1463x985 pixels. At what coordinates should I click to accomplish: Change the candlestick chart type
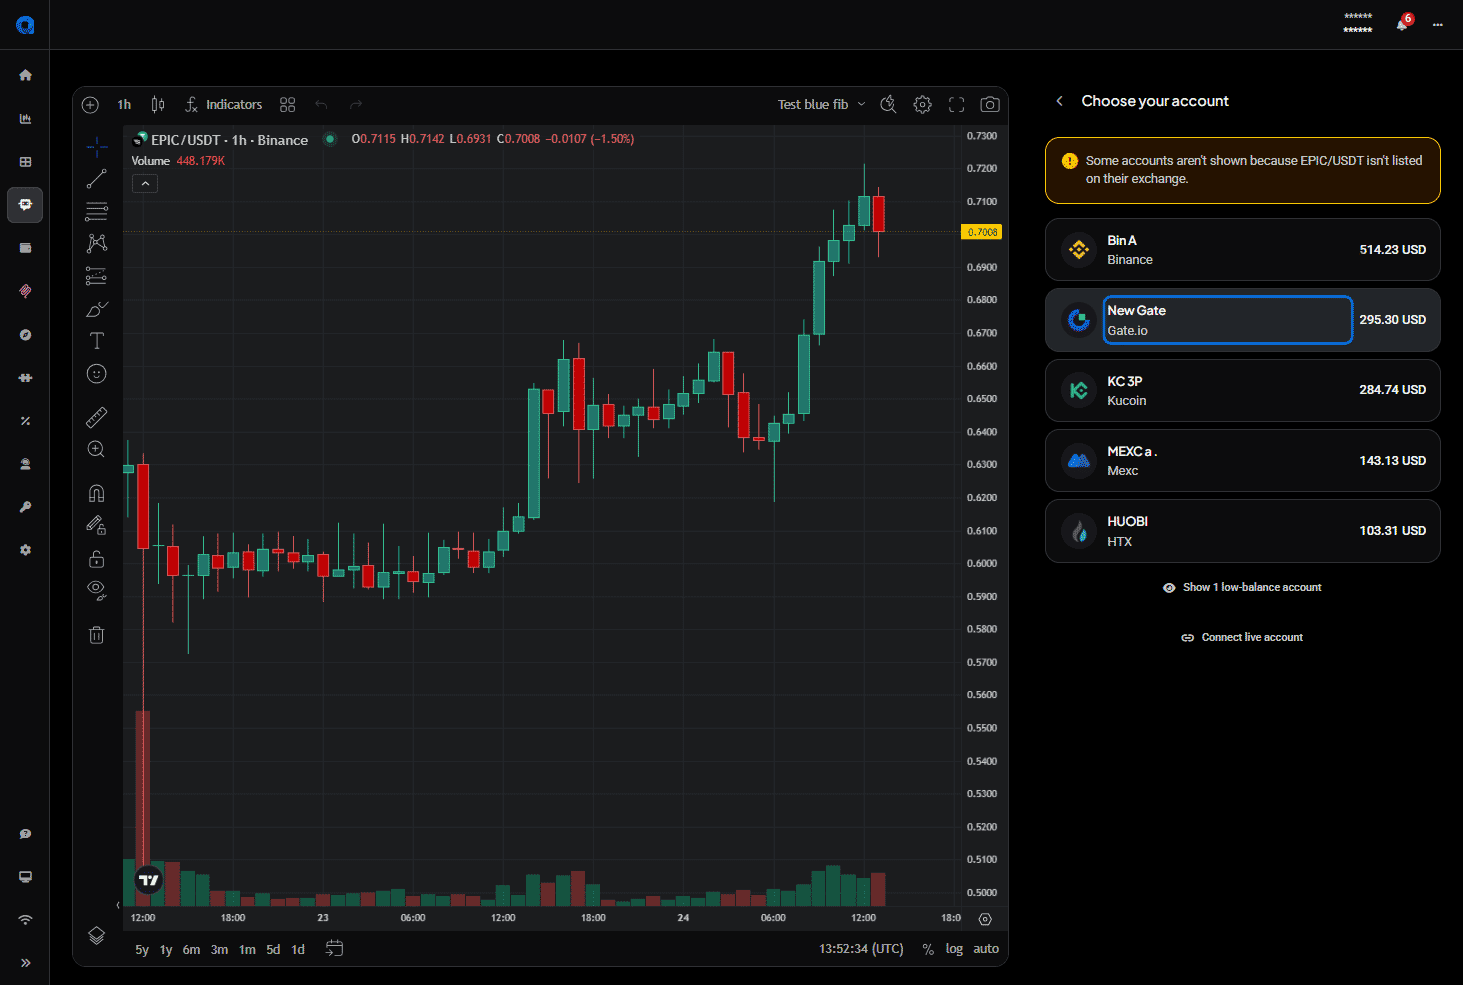[x=158, y=104]
